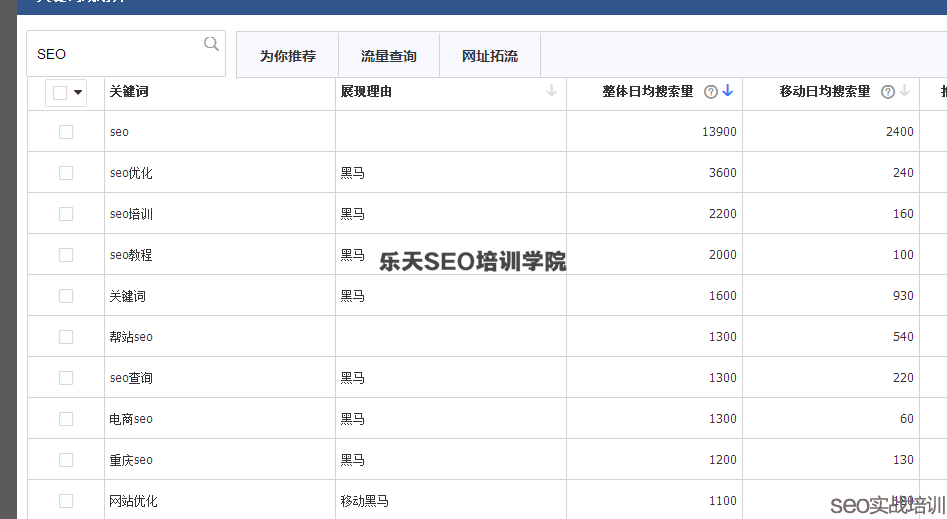
Task: Switch to 网址拓流 tab
Action: point(490,56)
